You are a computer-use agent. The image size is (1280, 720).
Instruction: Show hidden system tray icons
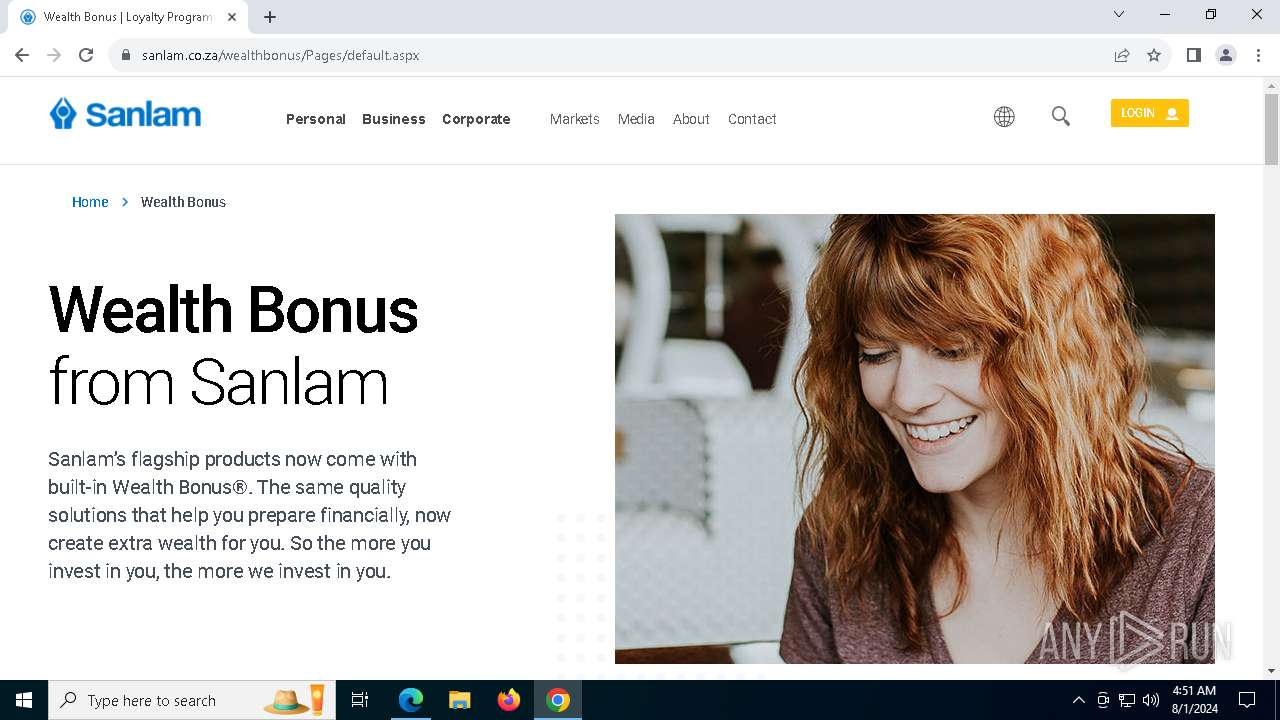pos(1078,700)
